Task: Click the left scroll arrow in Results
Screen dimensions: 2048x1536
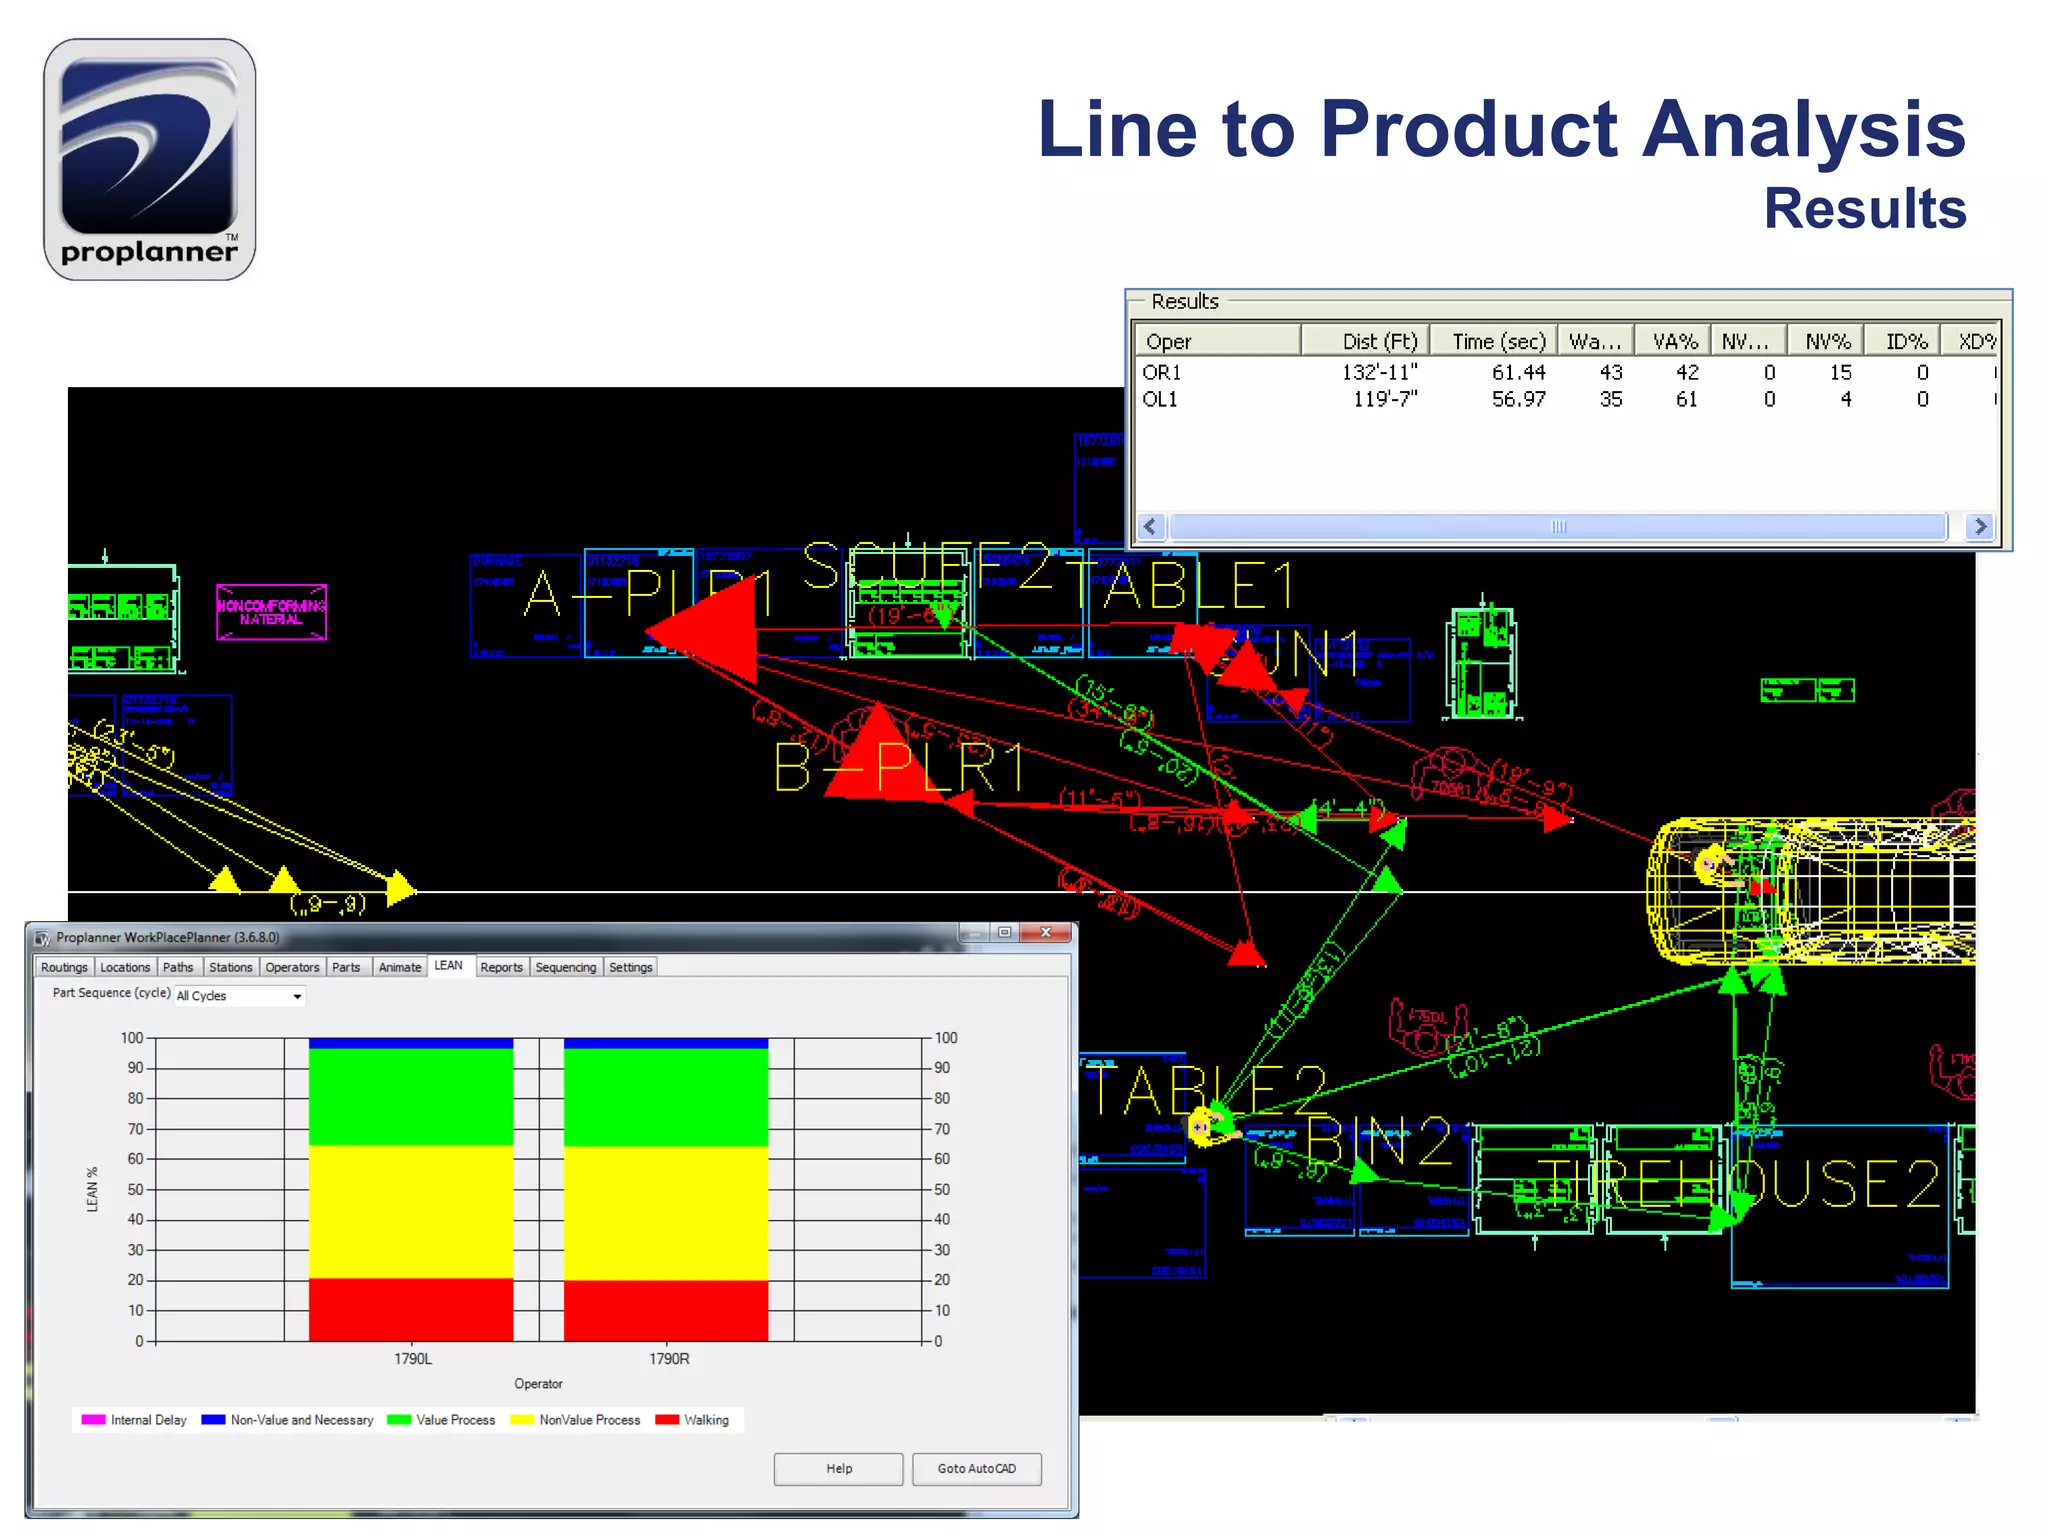Action: coord(1151,527)
